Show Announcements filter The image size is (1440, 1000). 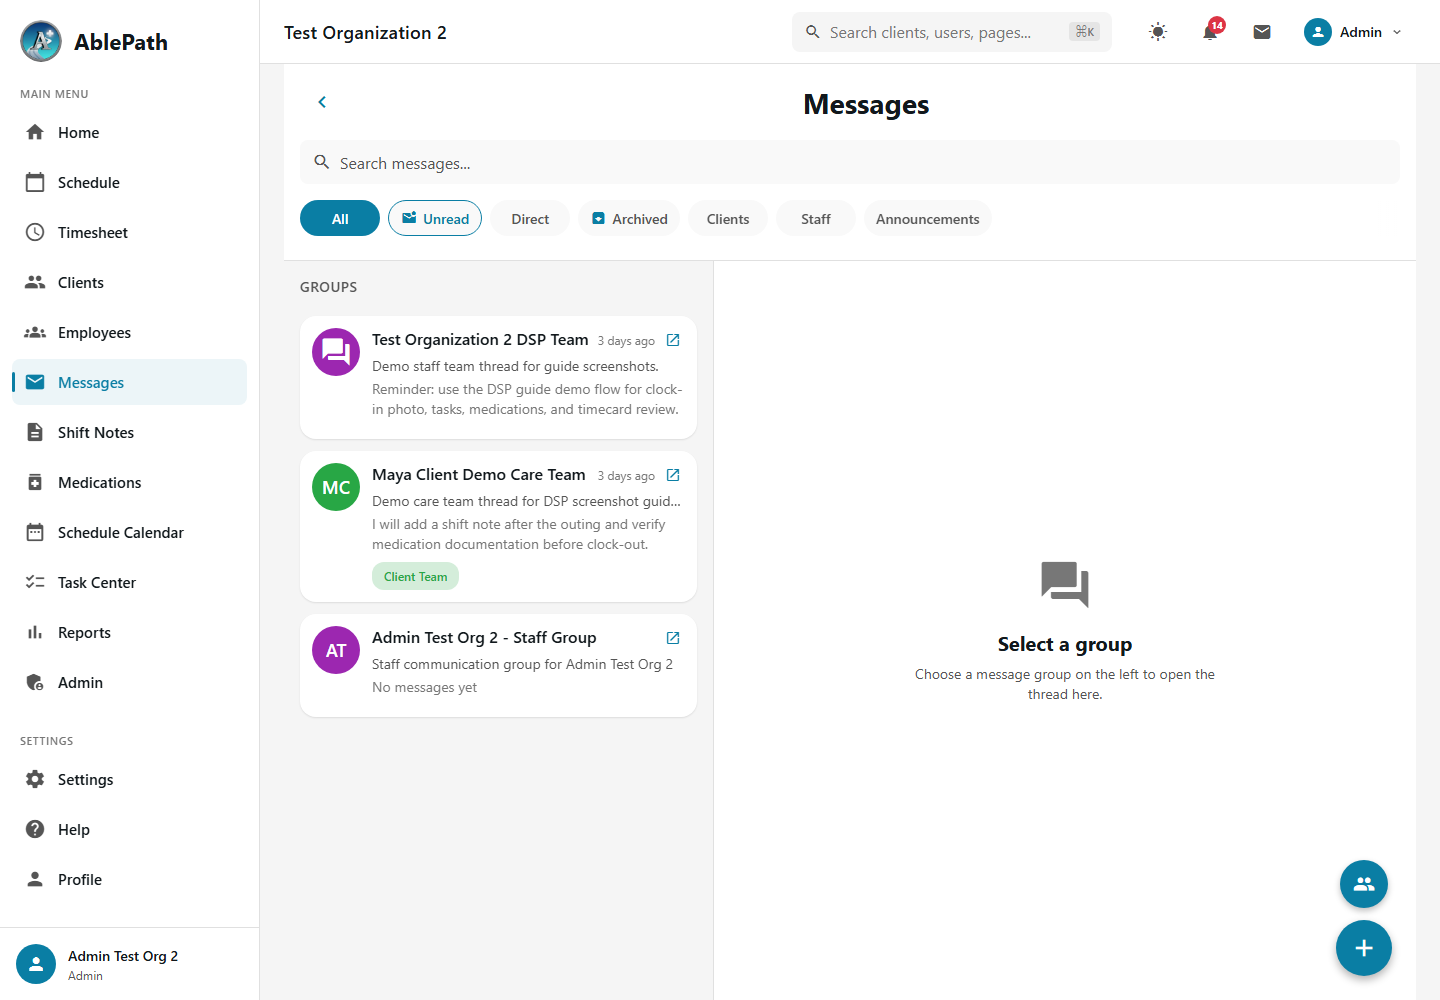tap(928, 219)
